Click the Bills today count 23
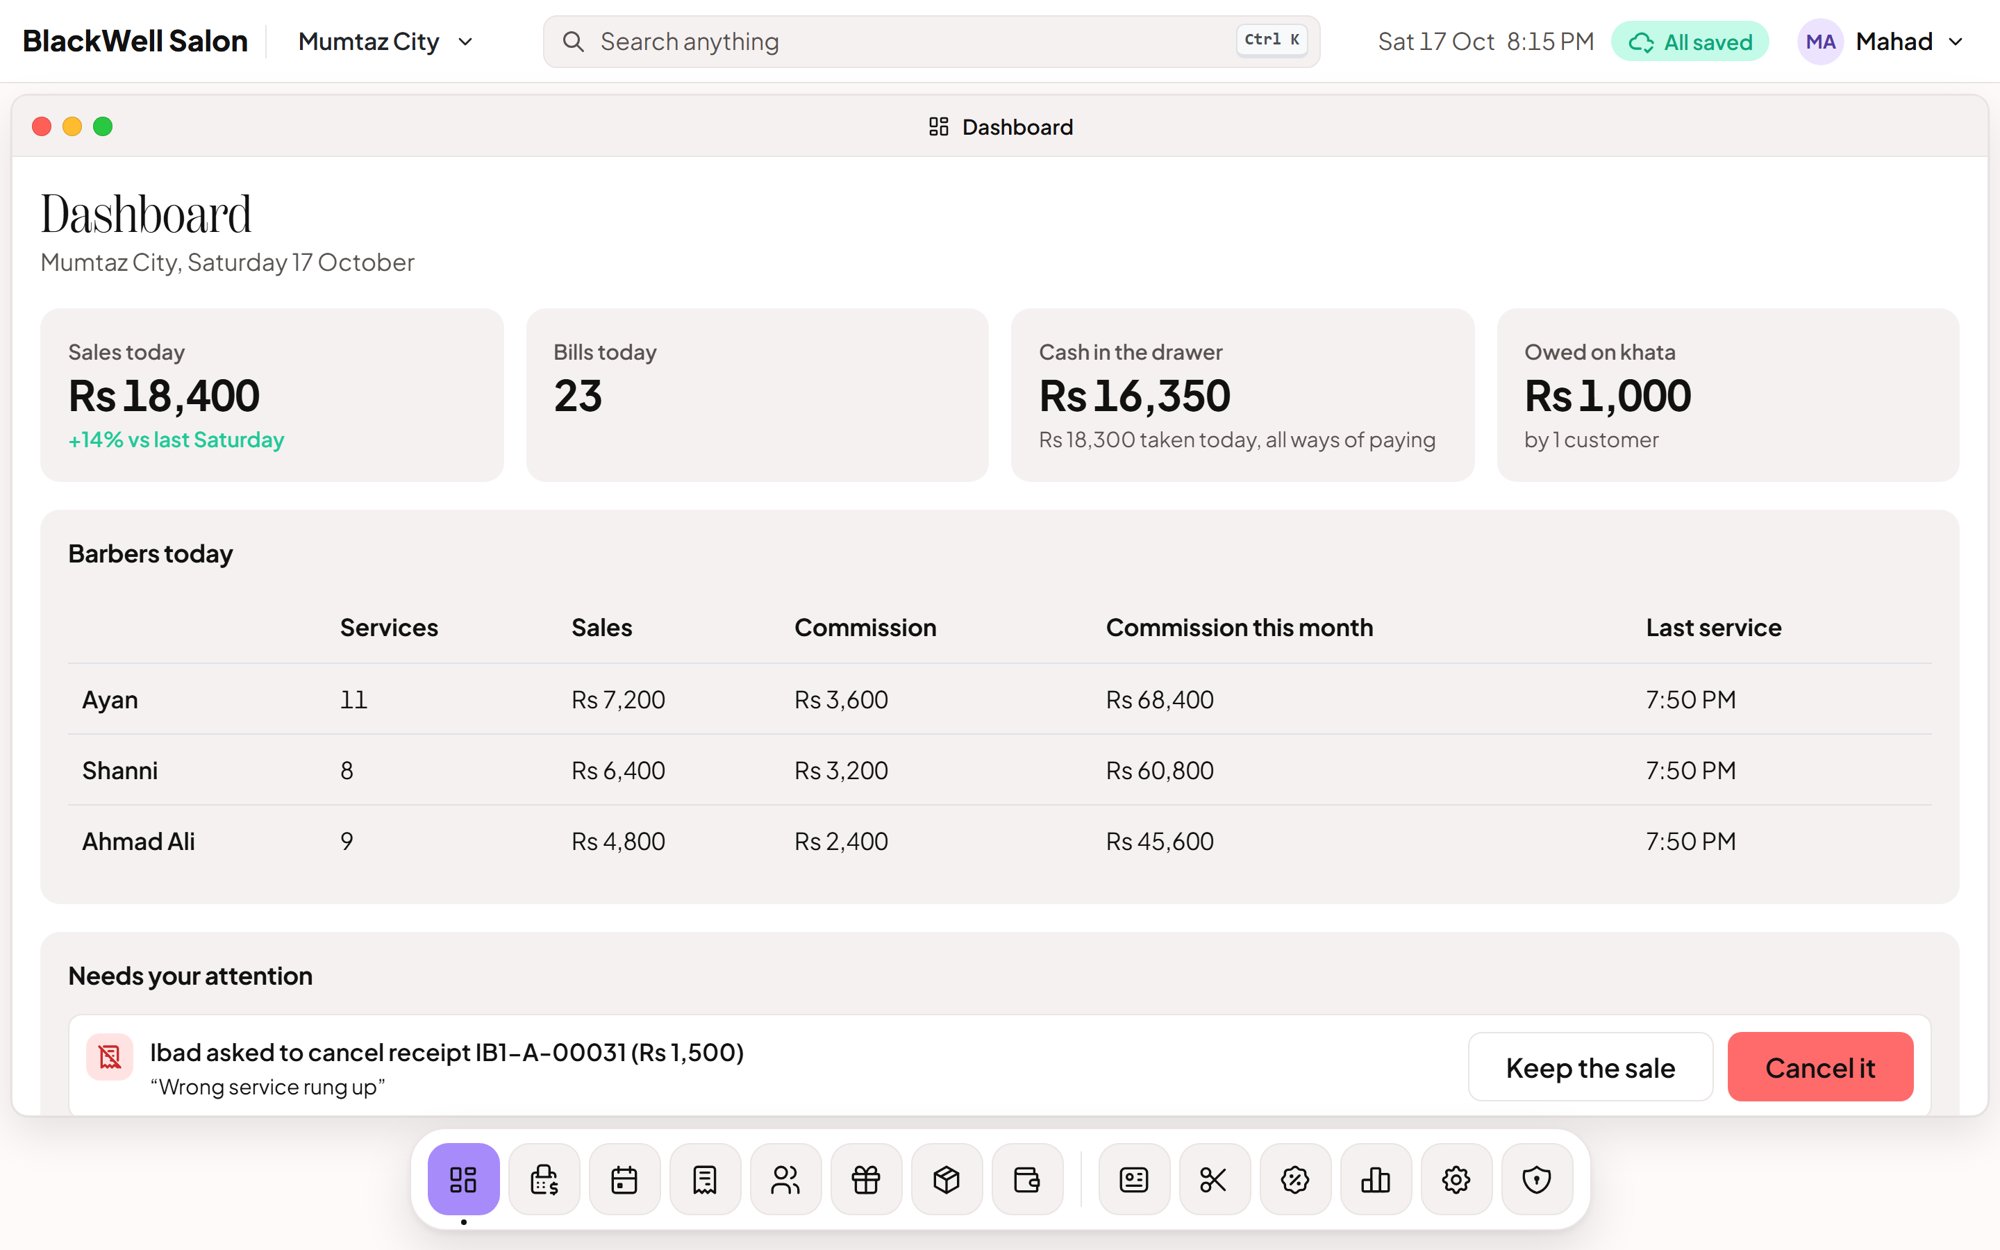 click(578, 396)
